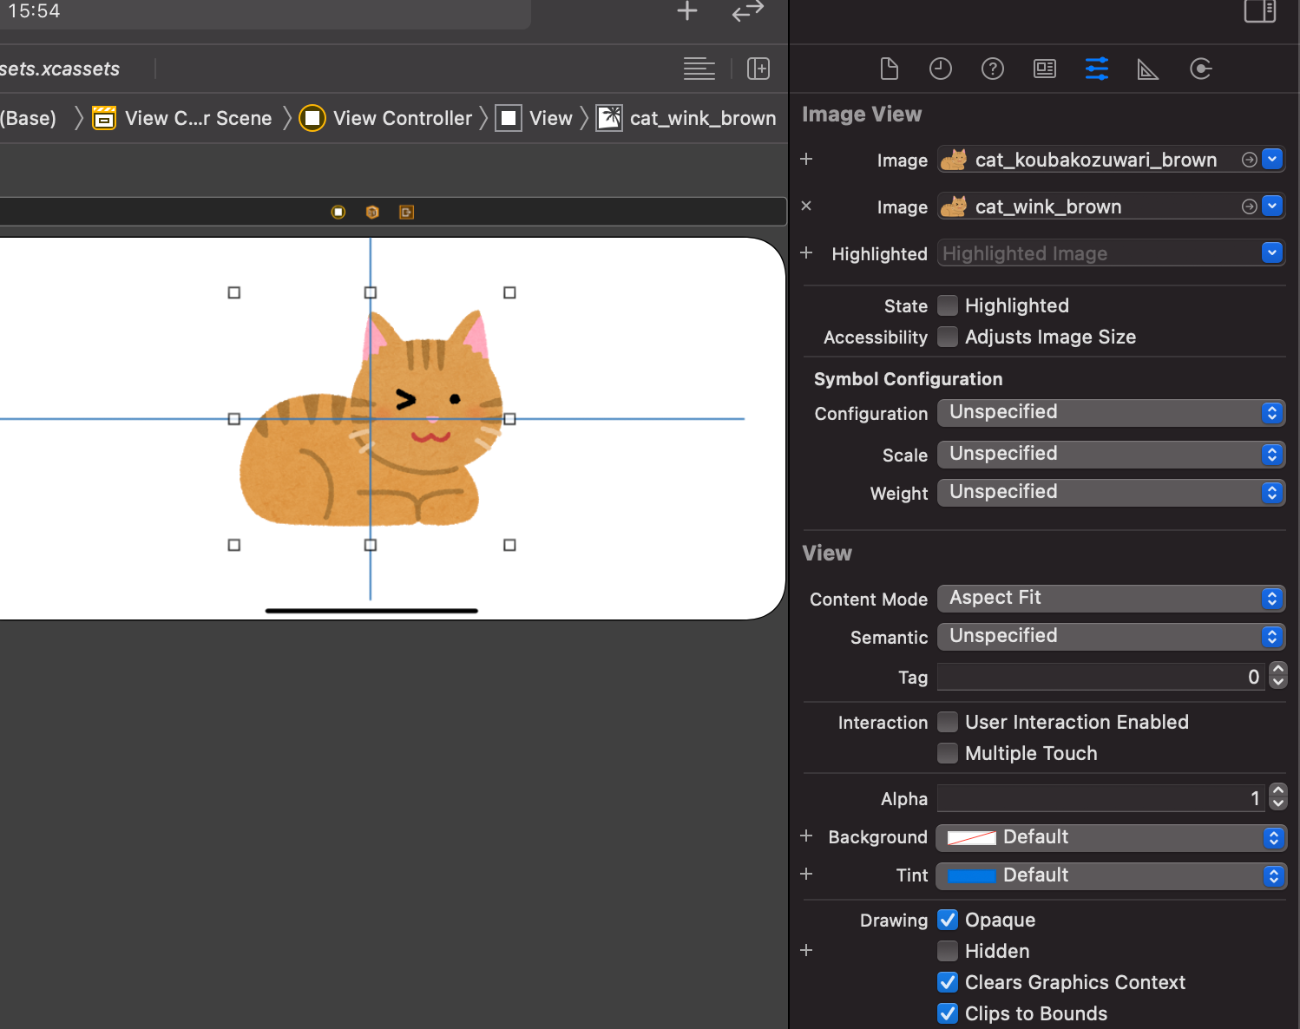Remove the cat_wink_brown image variation
Image resolution: width=1300 pixels, height=1029 pixels.
coord(806,206)
